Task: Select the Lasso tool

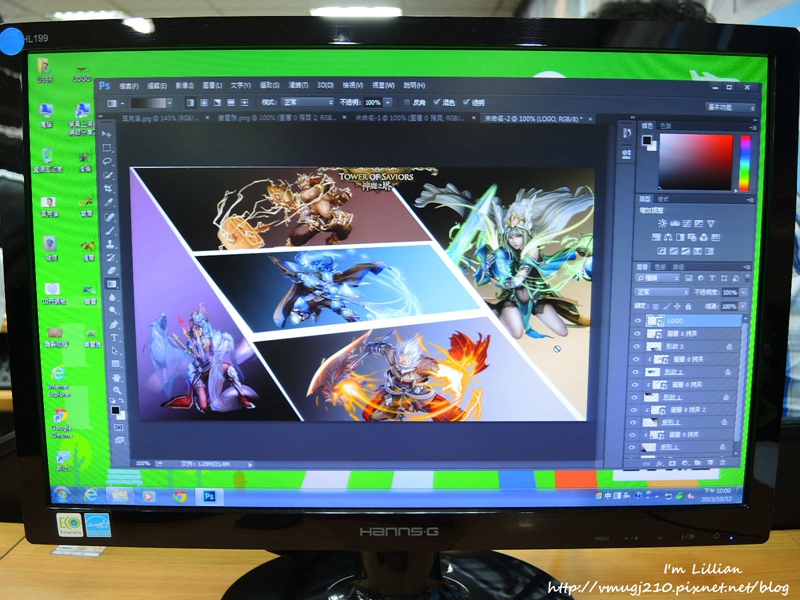Action: [108, 162]
